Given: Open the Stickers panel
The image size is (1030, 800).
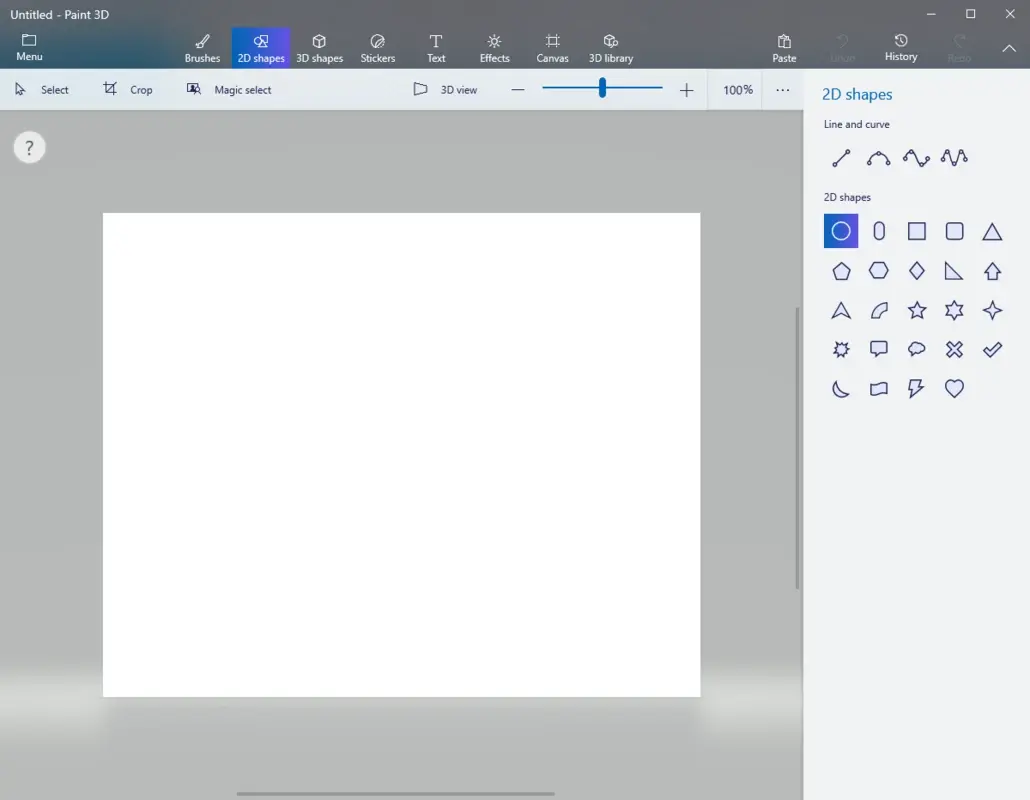Looking at the screenshot, I should coord(378,47).
